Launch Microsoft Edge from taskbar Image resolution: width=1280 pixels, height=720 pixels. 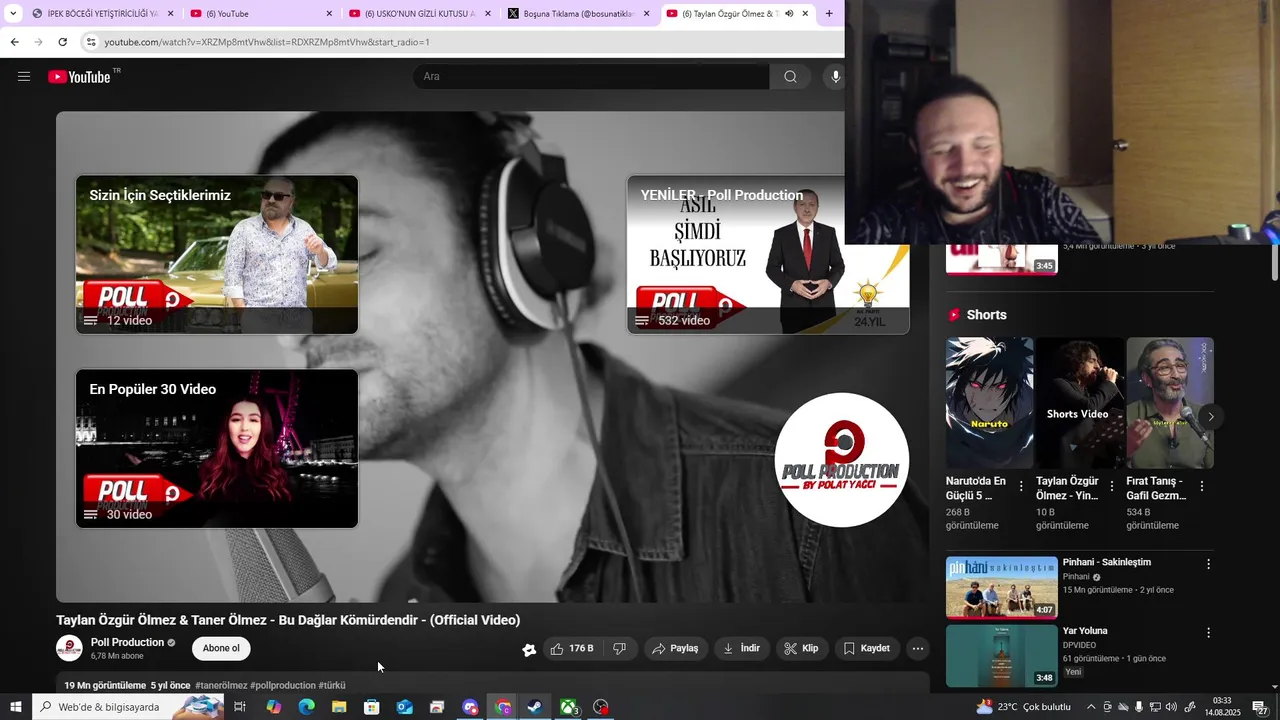(306, 707)
